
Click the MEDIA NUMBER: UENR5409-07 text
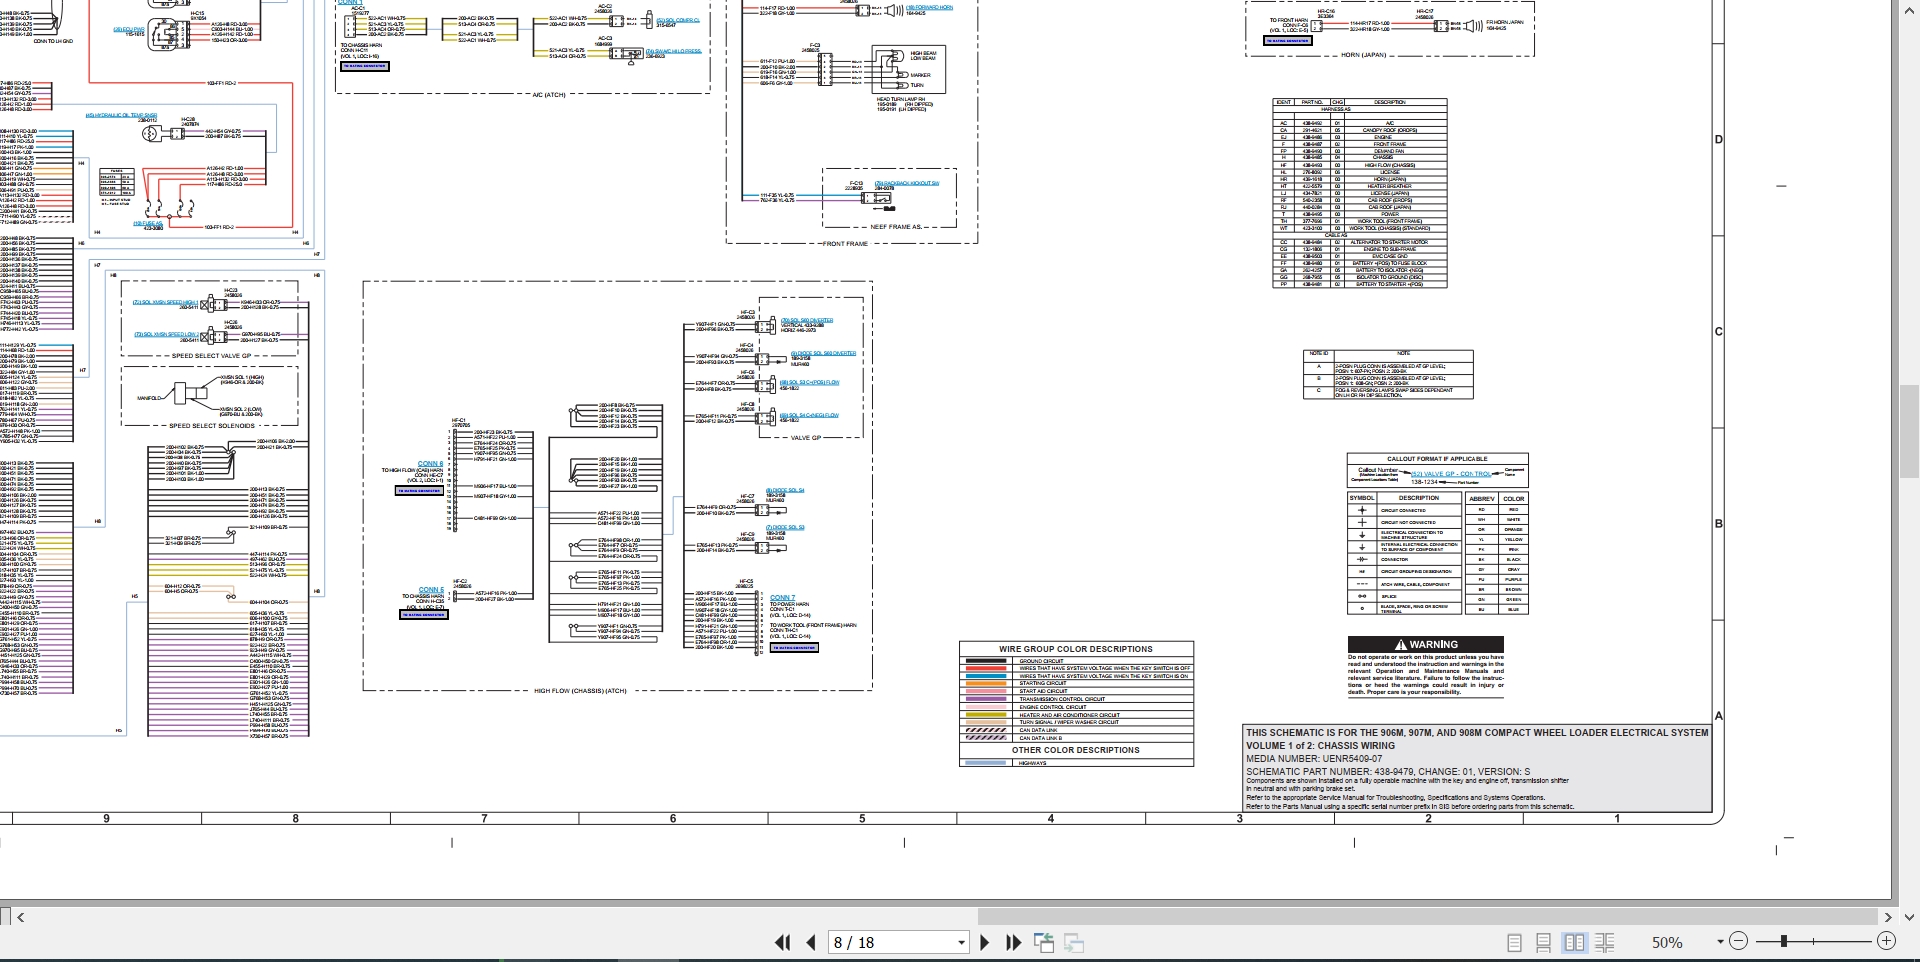coord(1314,759)
